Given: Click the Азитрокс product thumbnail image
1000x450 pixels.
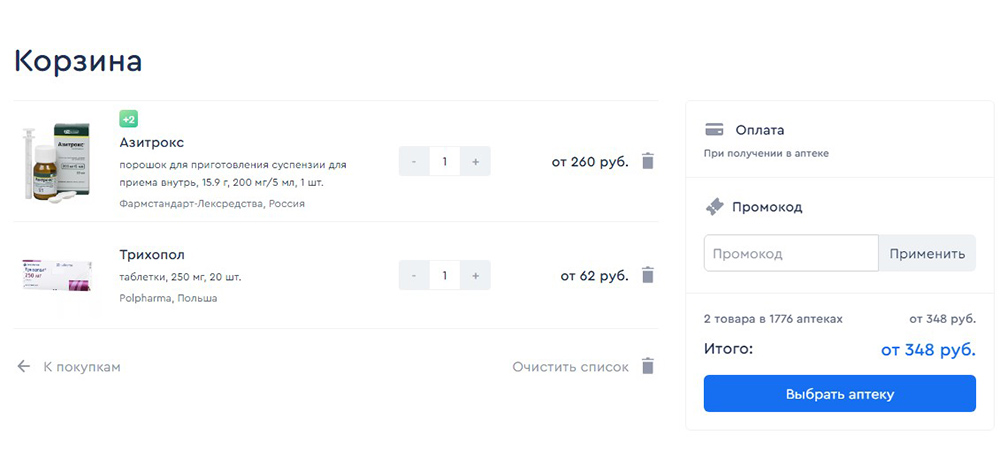Looking at the screenshot, I should pos(57,163).
